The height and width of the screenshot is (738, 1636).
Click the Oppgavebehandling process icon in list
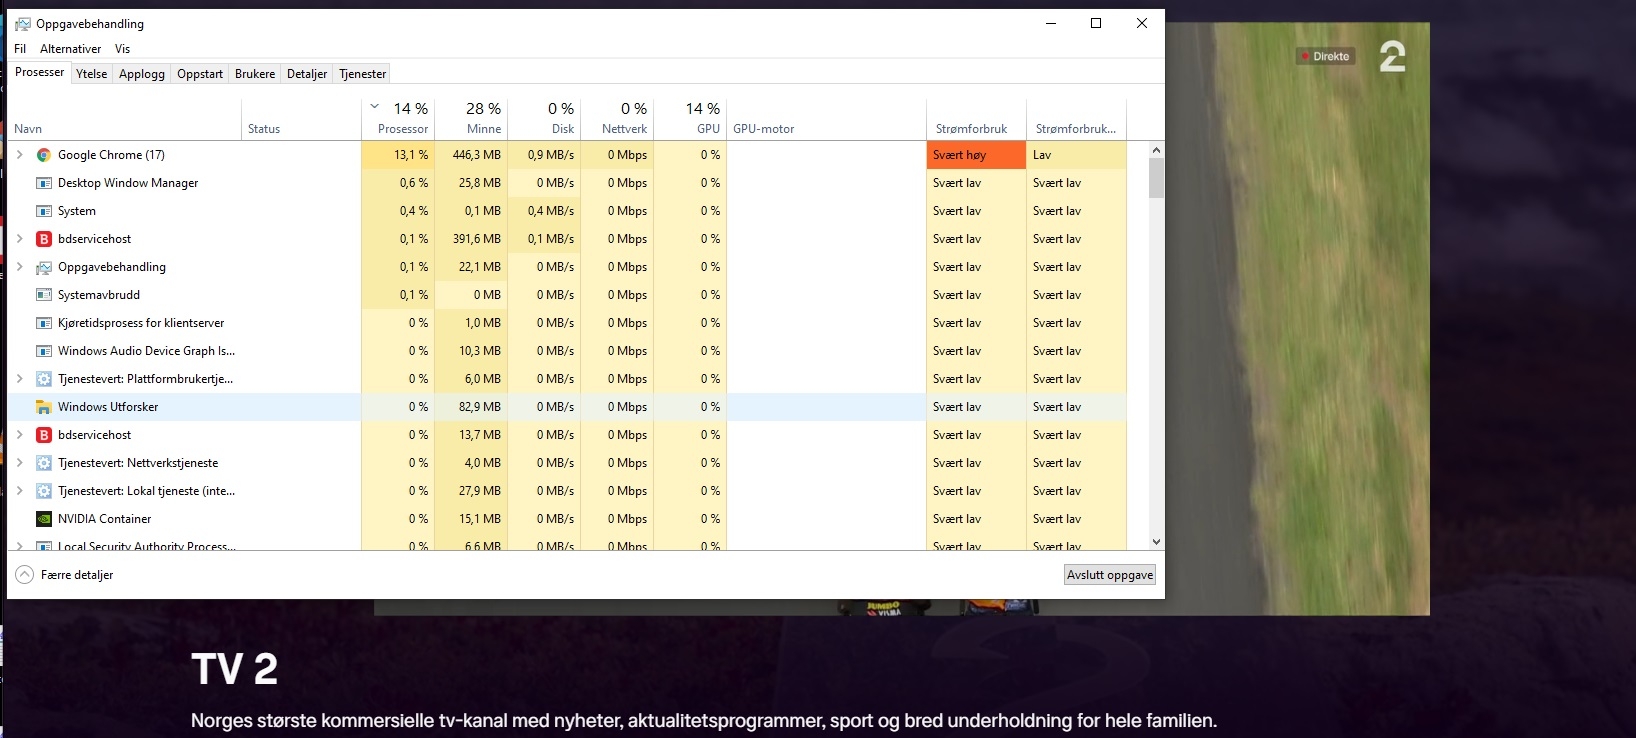point(44,267)
